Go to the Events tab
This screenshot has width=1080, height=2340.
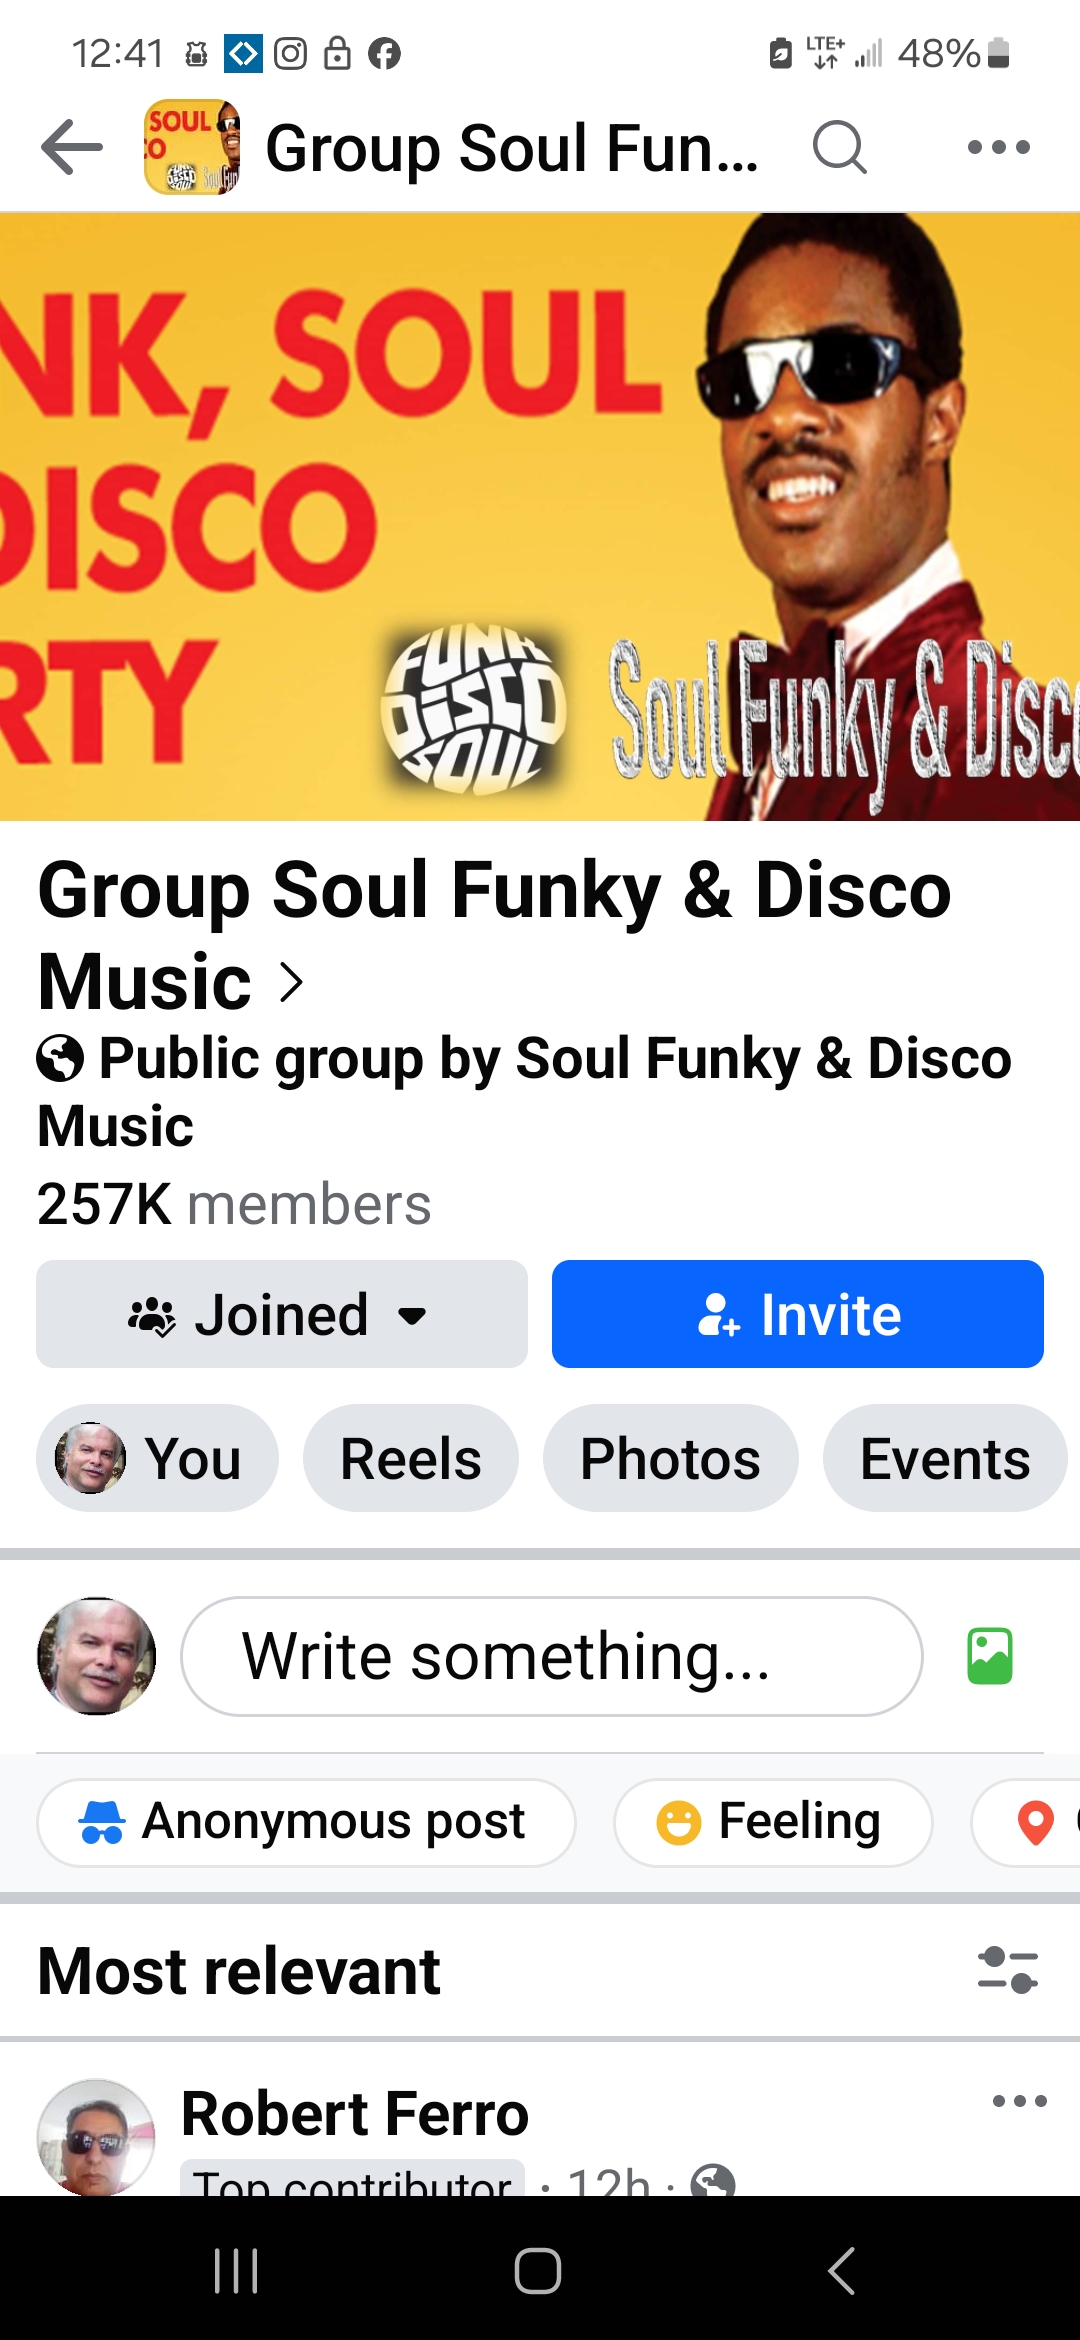(945, 1458)
